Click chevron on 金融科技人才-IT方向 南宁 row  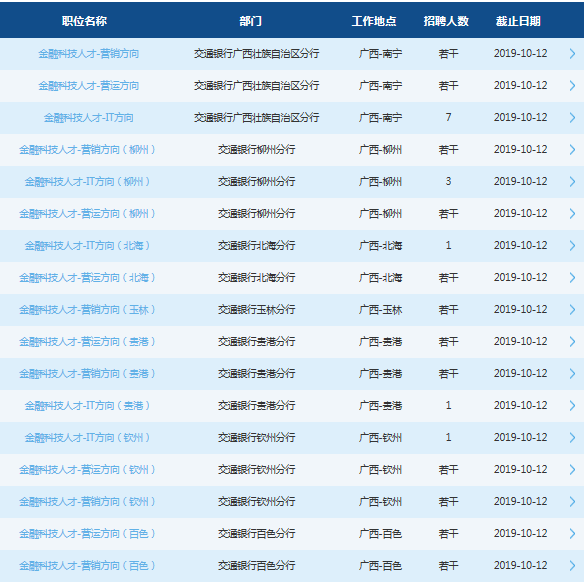pyautogui.click(x=572, y=118)
